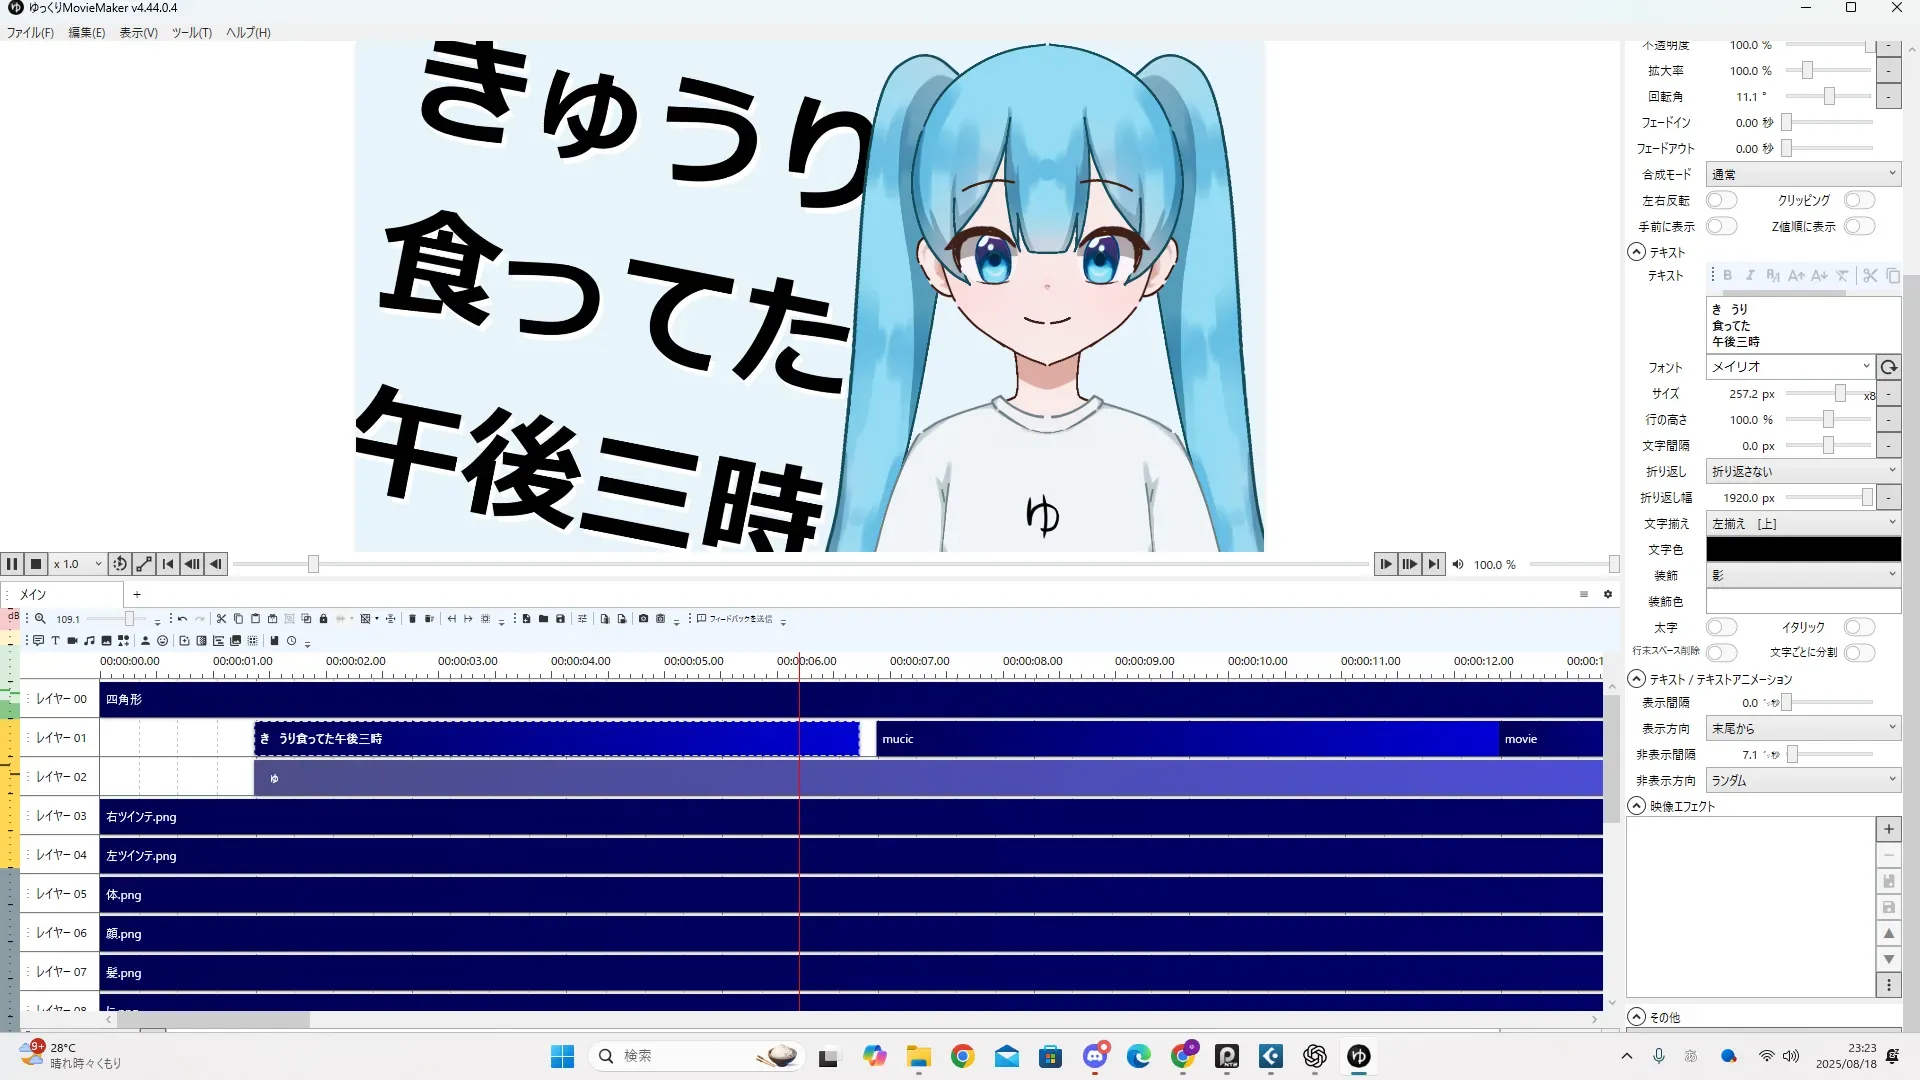1920x1080 pixels.
Task: Click the undo arrow in timeline toolbar
Action: (182, 619)
